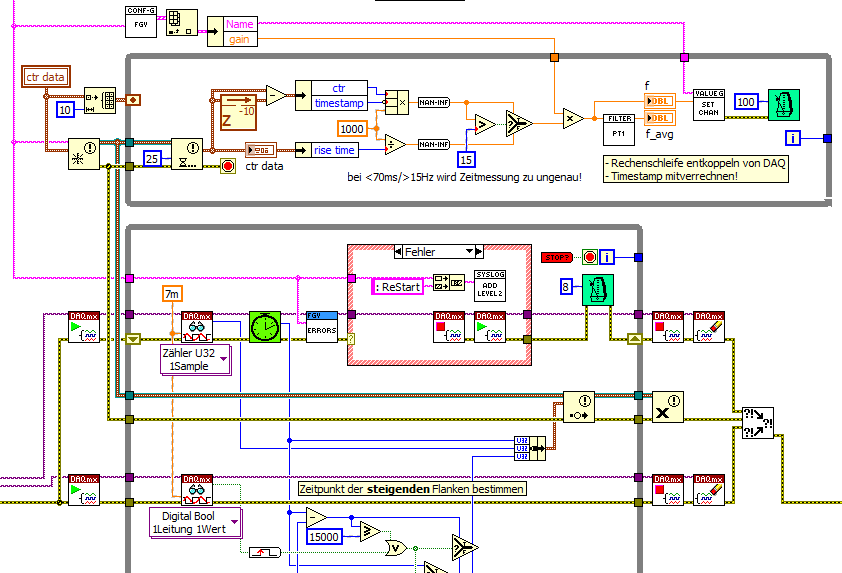
Task: Click the iteration terminal i below metronome 100
Action: click(792, 139)
